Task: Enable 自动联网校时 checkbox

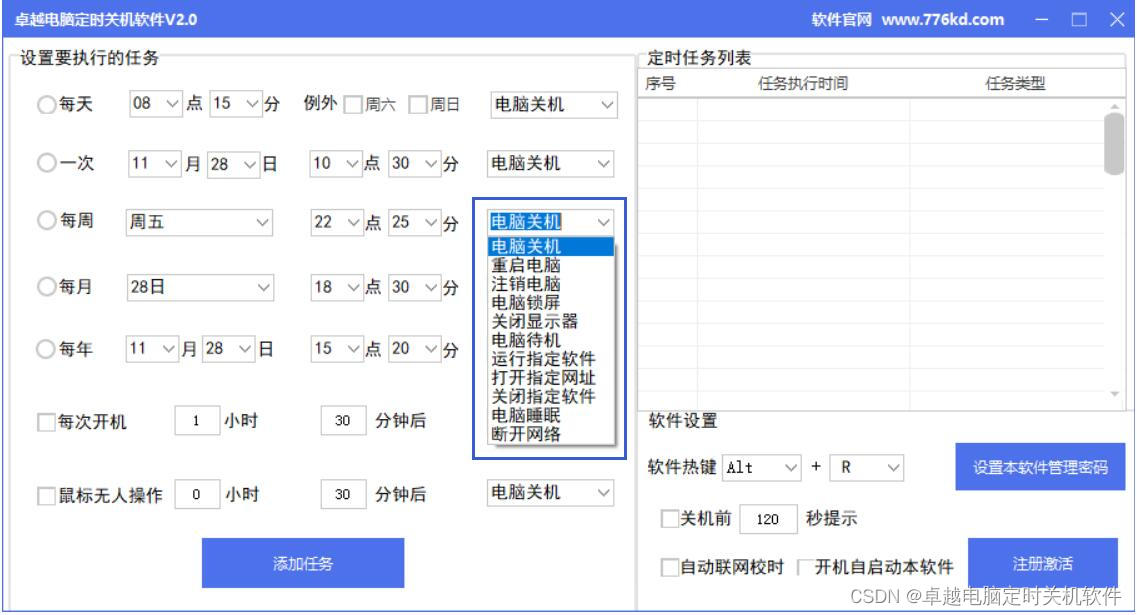Action: (x=669, y=567)
